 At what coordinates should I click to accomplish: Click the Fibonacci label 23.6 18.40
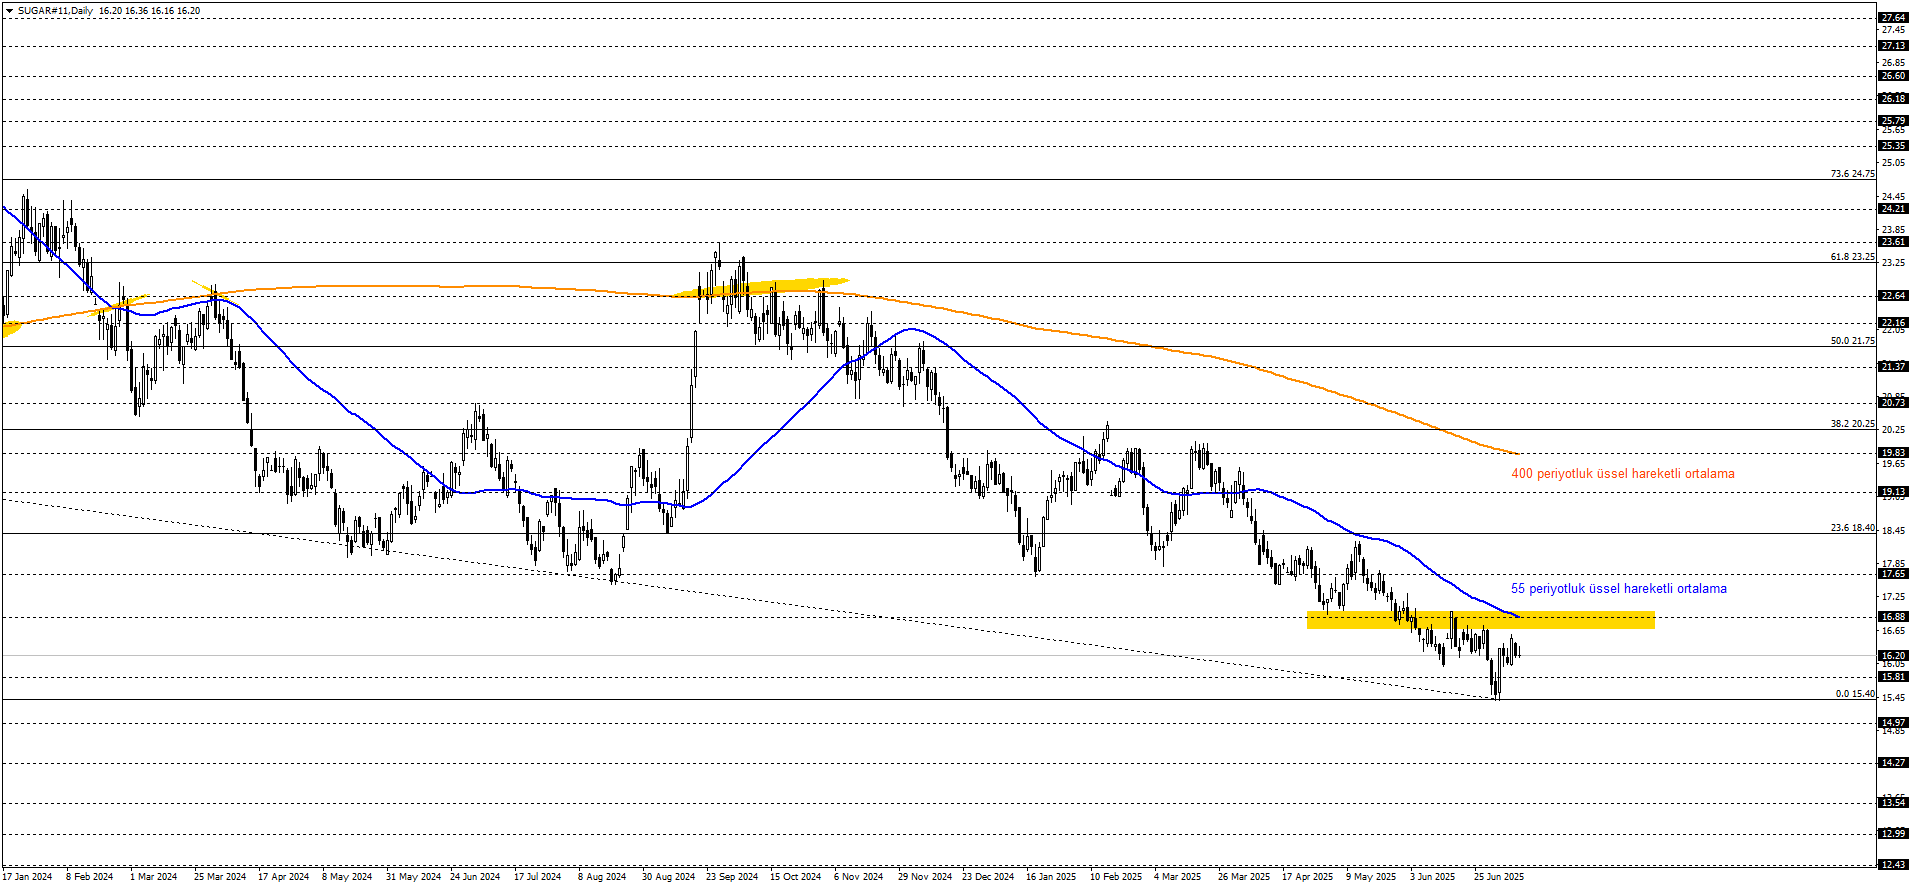pyautogui.click(x=1853, y=528)
